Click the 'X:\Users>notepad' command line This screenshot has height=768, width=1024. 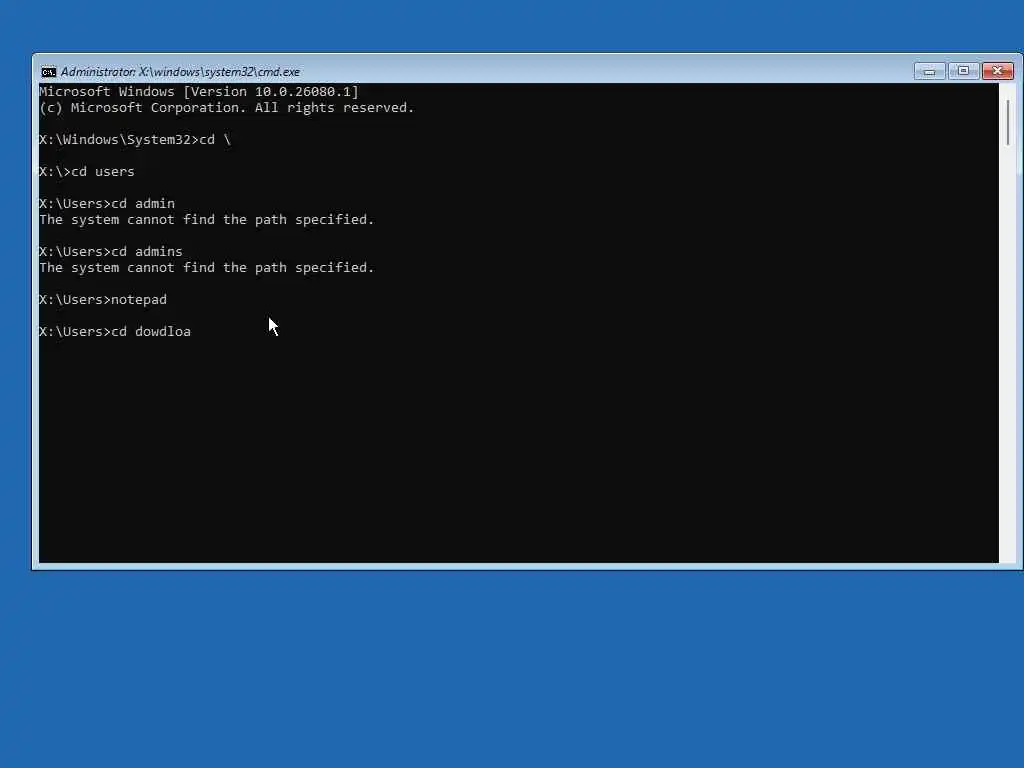click(103, 300)
